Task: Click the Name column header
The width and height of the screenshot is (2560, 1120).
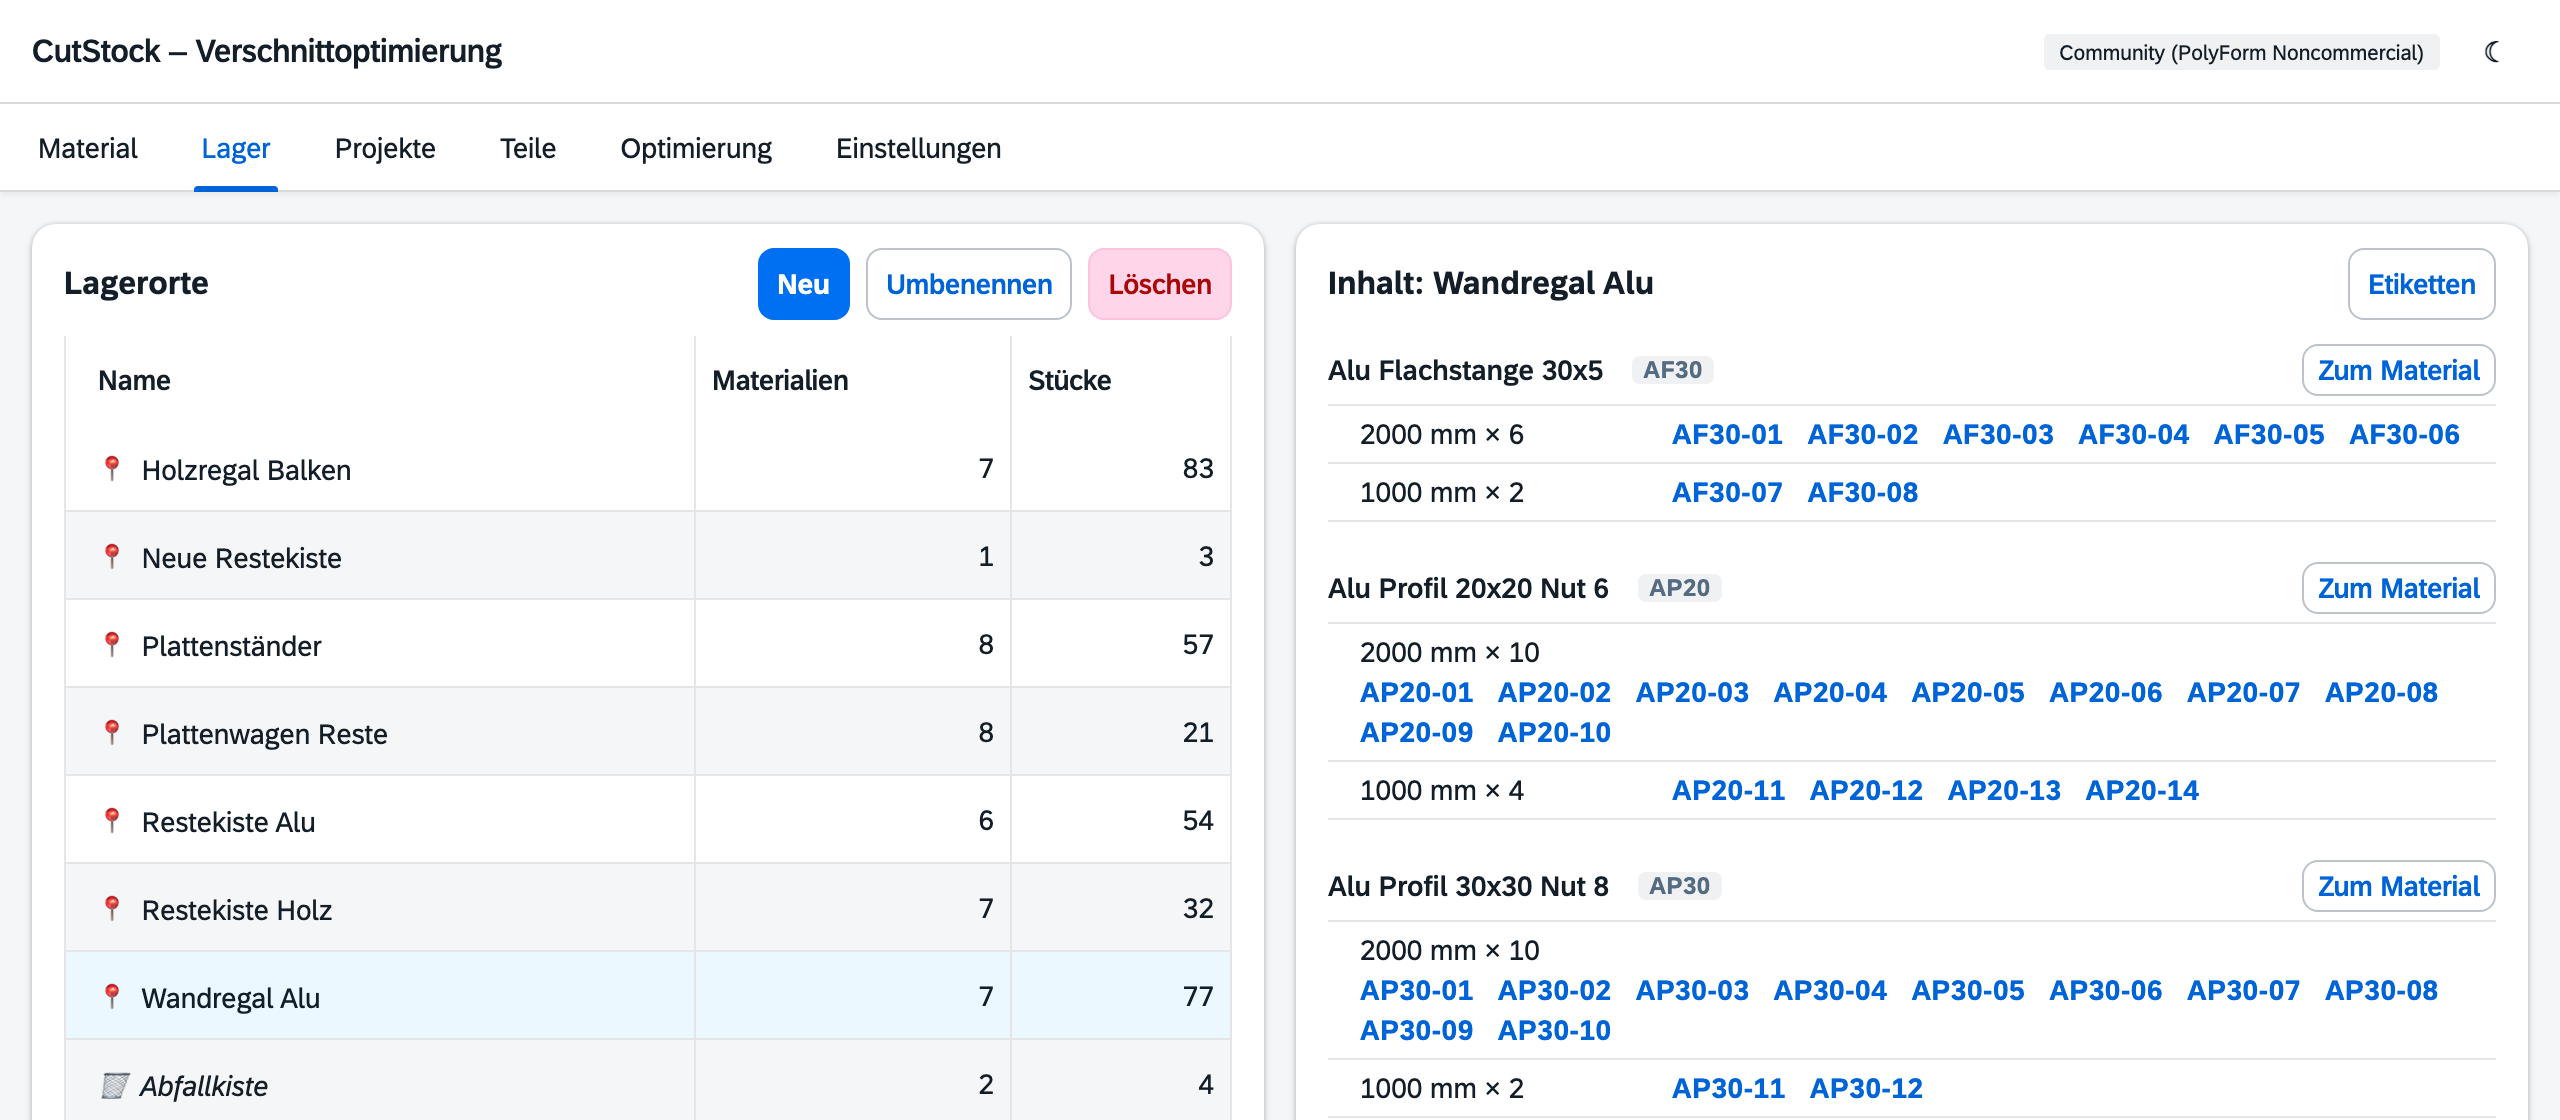Action: [134, 380]
